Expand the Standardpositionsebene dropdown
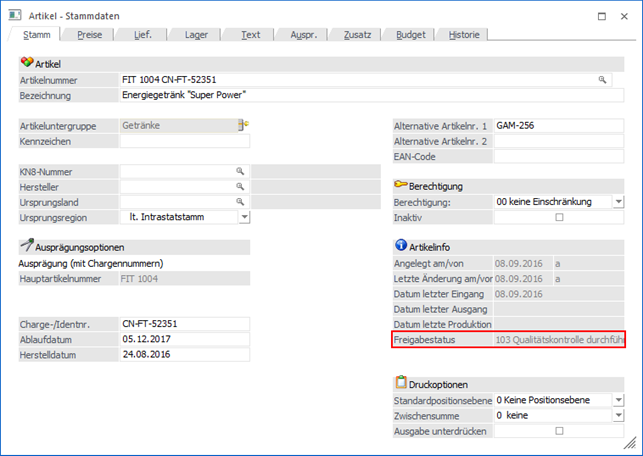Screen dimensions: 643x456 click(x=618, y=400)
